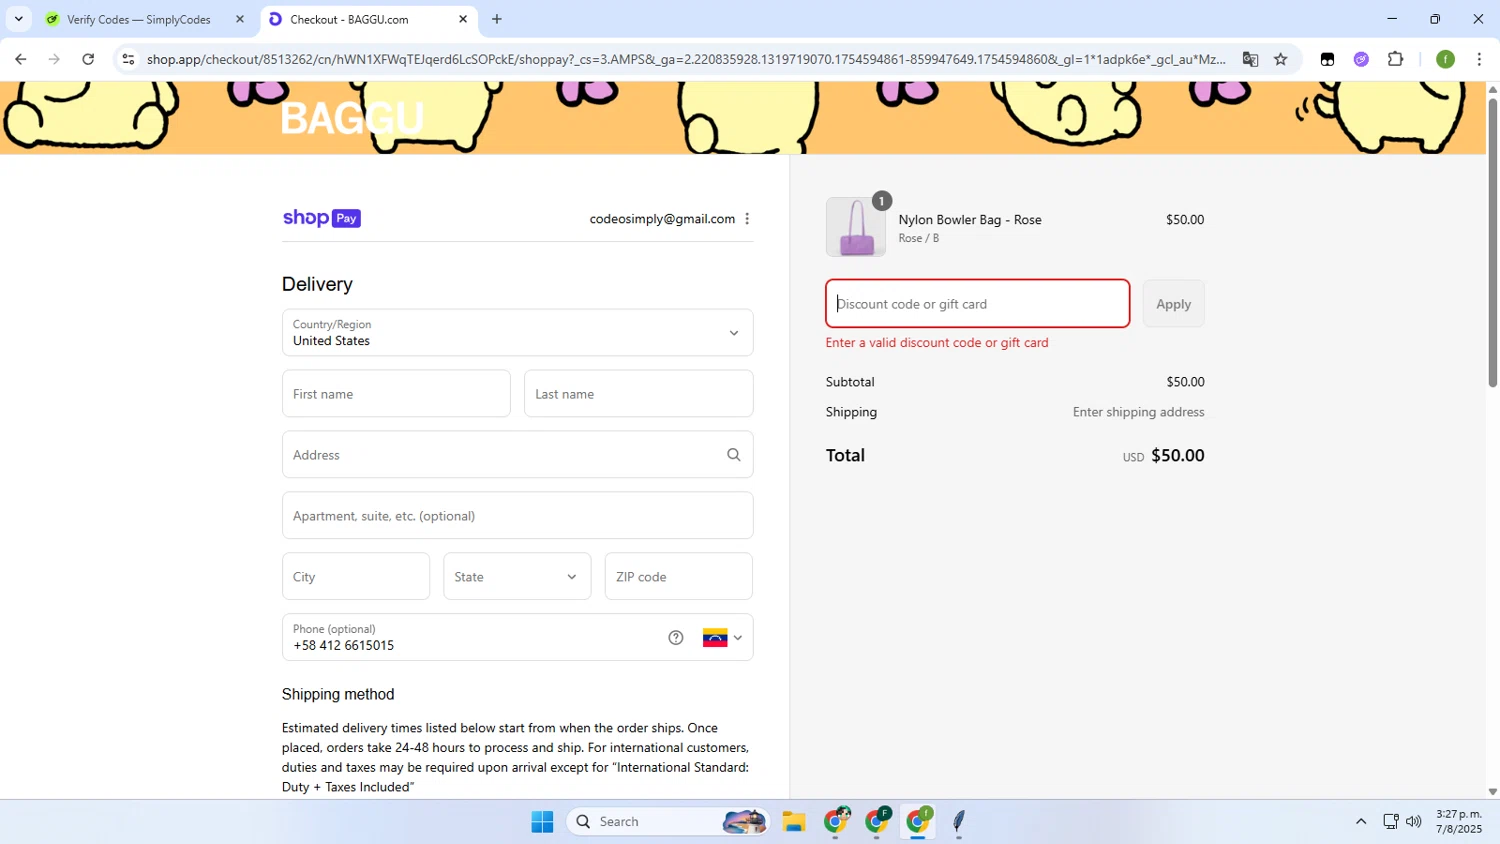Open File Explorer from taskbar

tap(794, 822)
